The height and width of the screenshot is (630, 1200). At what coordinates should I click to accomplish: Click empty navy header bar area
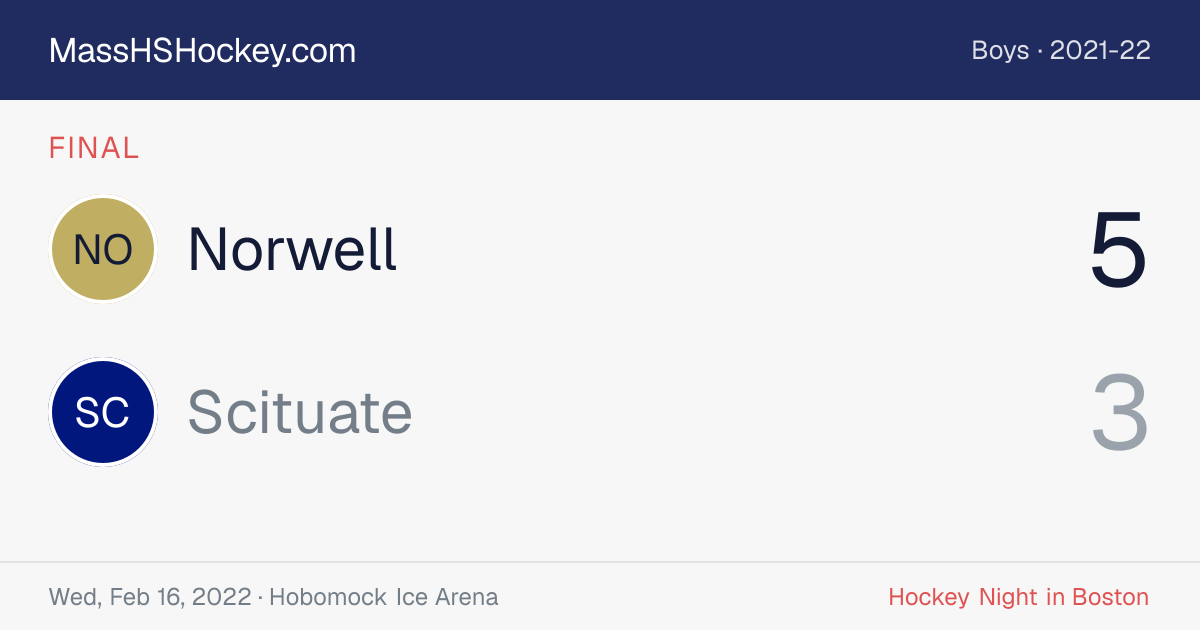tap(660, 50)
